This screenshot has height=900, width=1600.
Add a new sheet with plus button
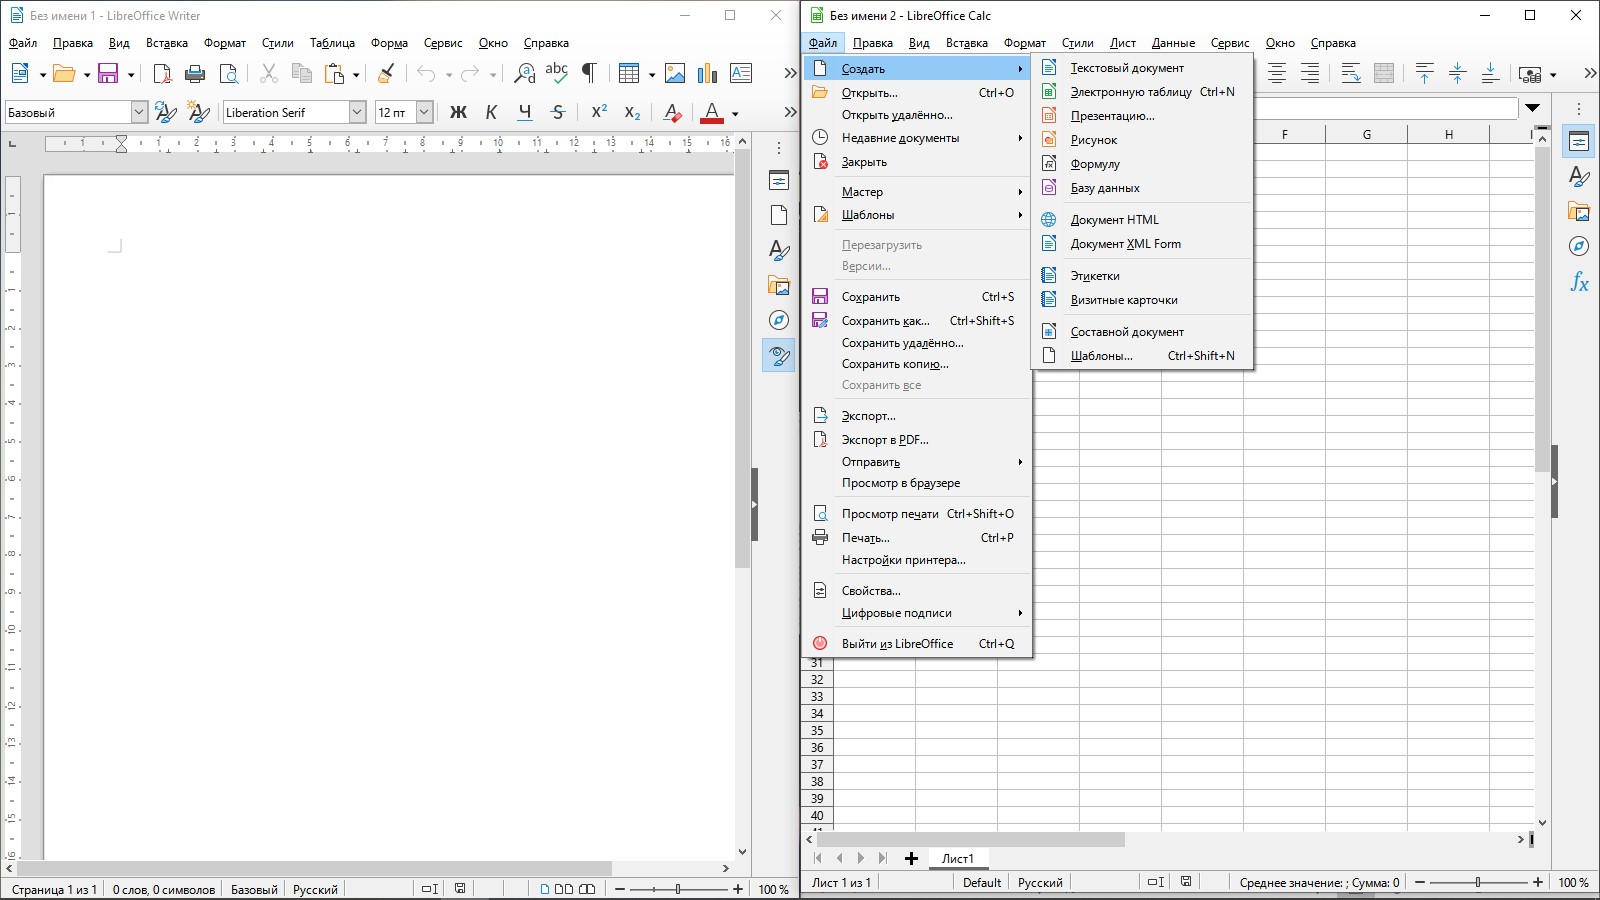pos(911,858)
